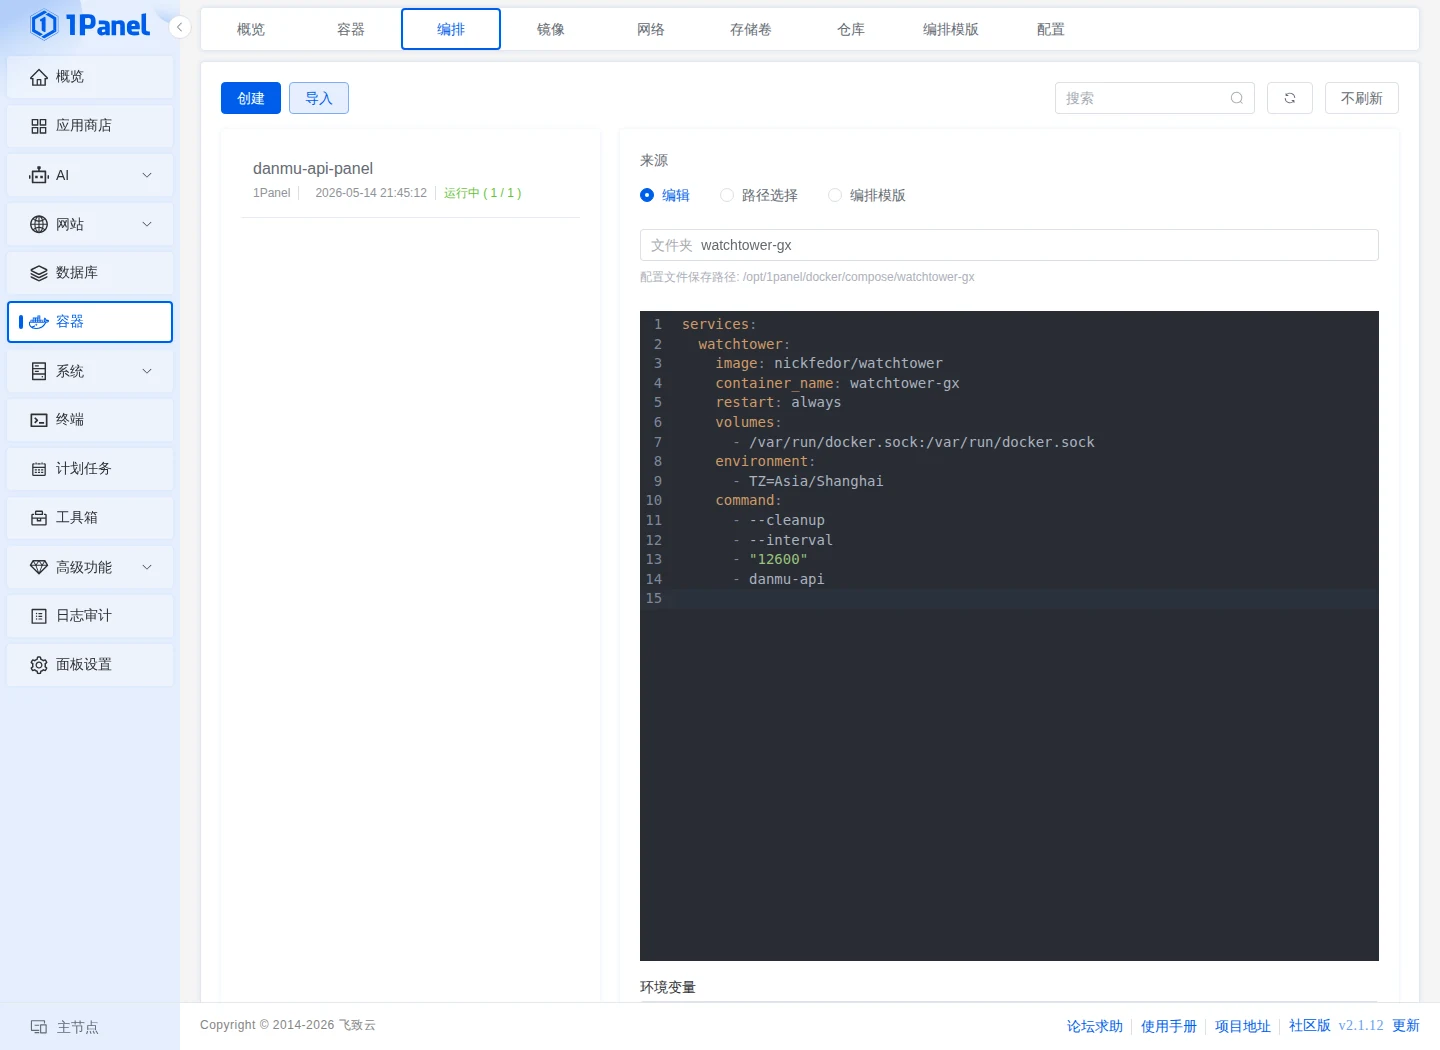Screen dimensions: 1440x1050
Task: Click the calendar icon for 计划任务
Action: coord(39,469)
